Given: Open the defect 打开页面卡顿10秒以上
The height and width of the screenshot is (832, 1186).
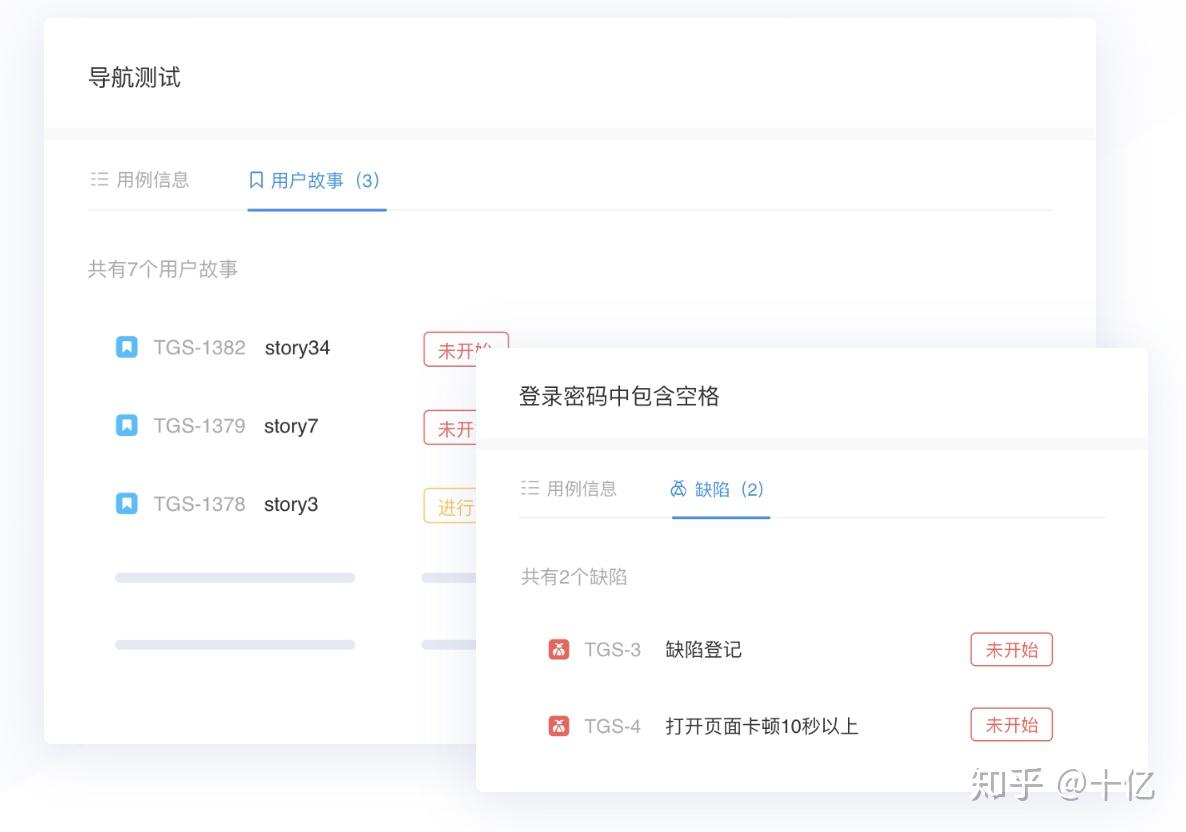Looking at the screenshot, I should [761, 725].
